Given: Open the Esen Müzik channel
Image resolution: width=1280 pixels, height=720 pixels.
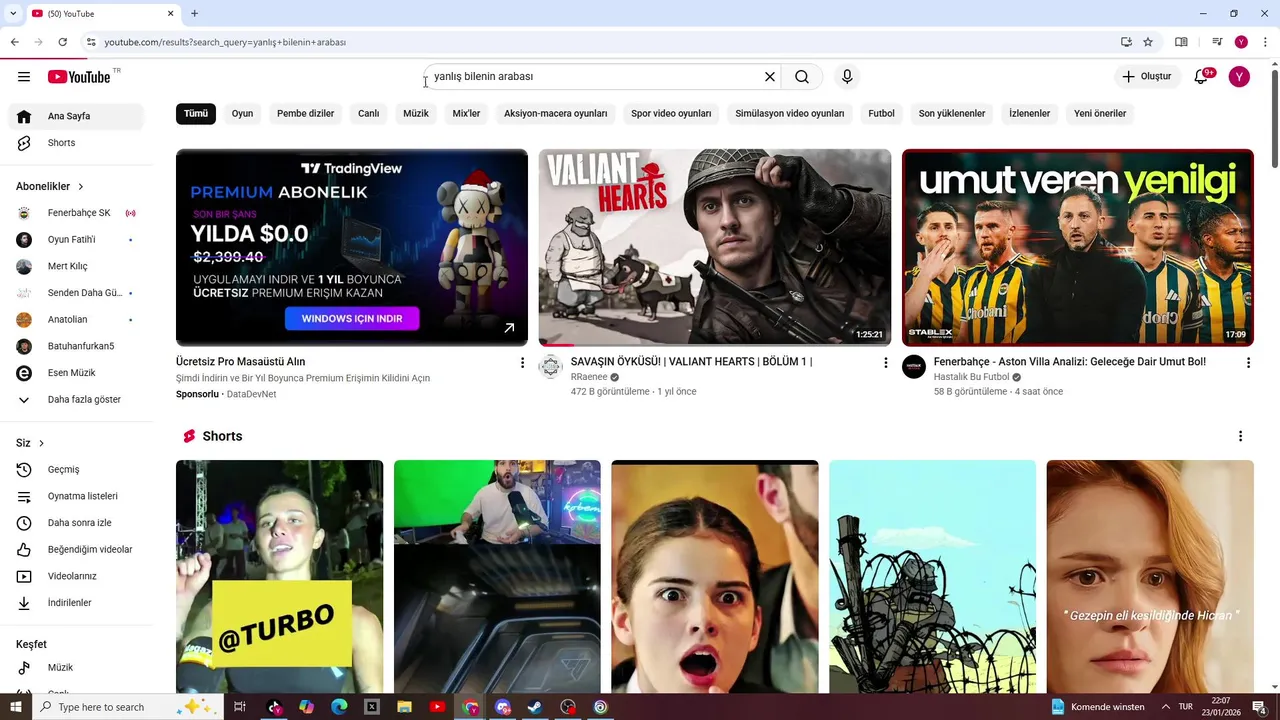Looking at the screenshot, I should [76, 373].
